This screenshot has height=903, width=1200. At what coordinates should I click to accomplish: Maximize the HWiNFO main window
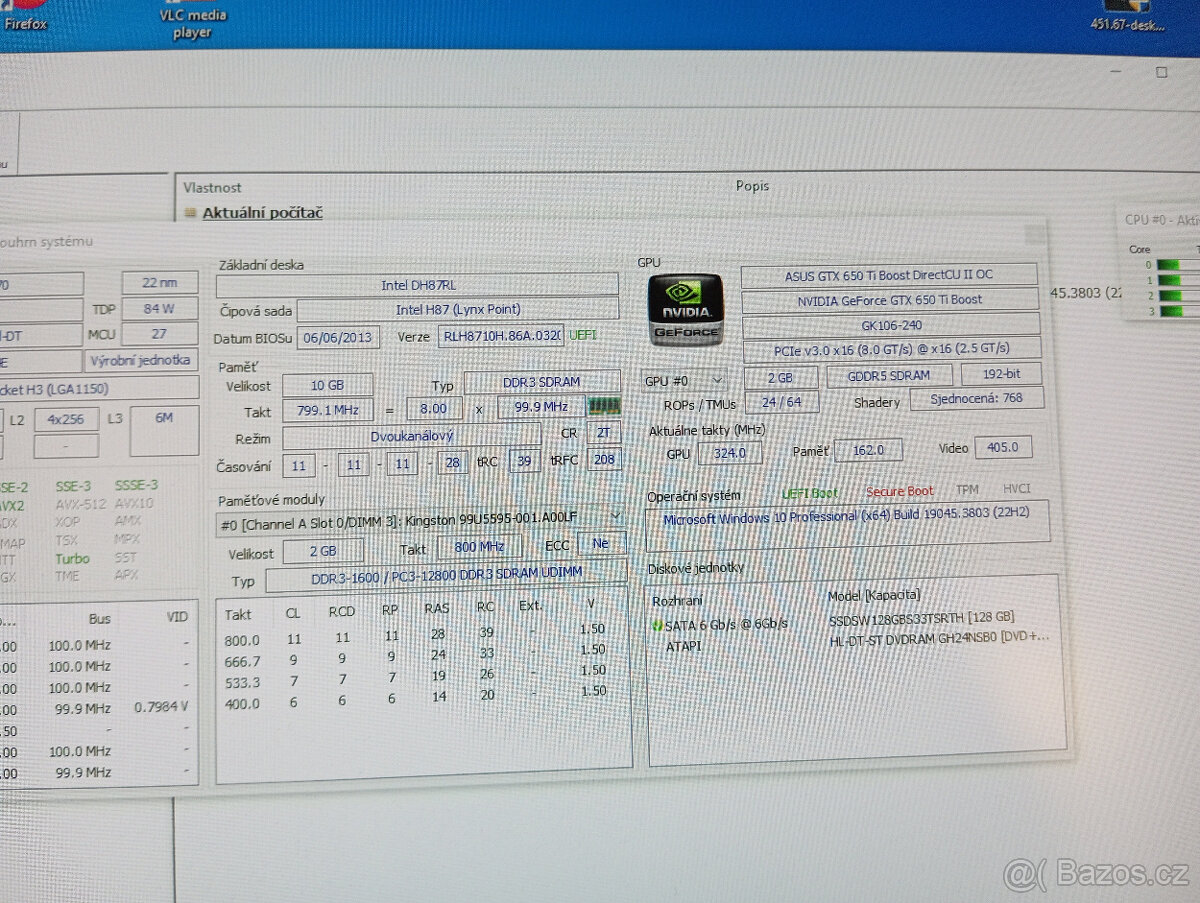[x=1161, y=73]
